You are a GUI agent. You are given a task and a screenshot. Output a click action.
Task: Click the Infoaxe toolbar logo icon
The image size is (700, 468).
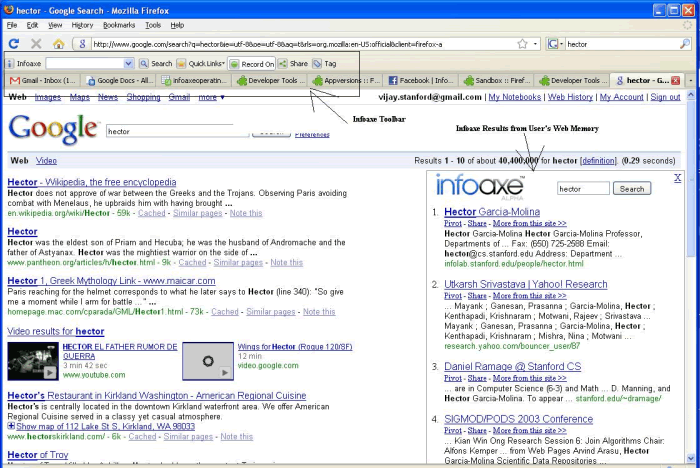click(x=10, y=64)
